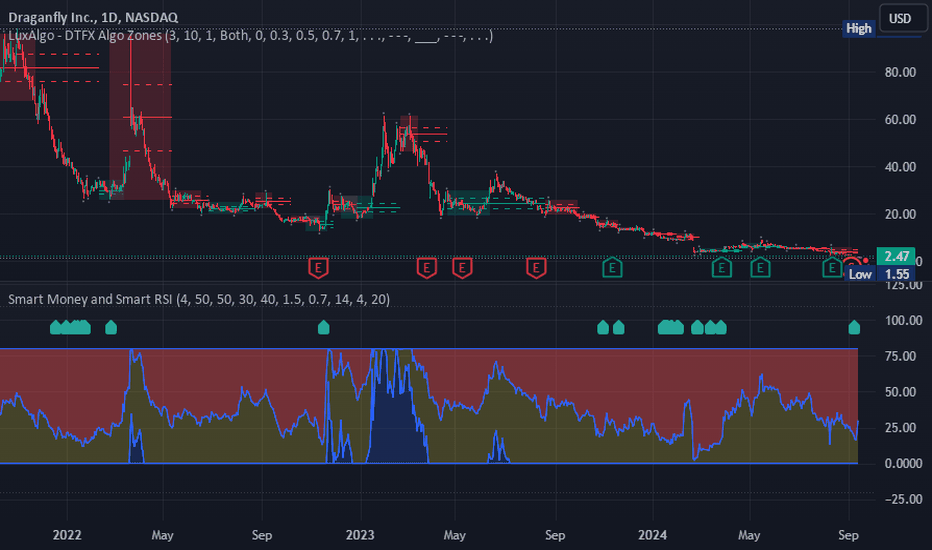Select the single teal signal marker near March 2022

[111, 327]
